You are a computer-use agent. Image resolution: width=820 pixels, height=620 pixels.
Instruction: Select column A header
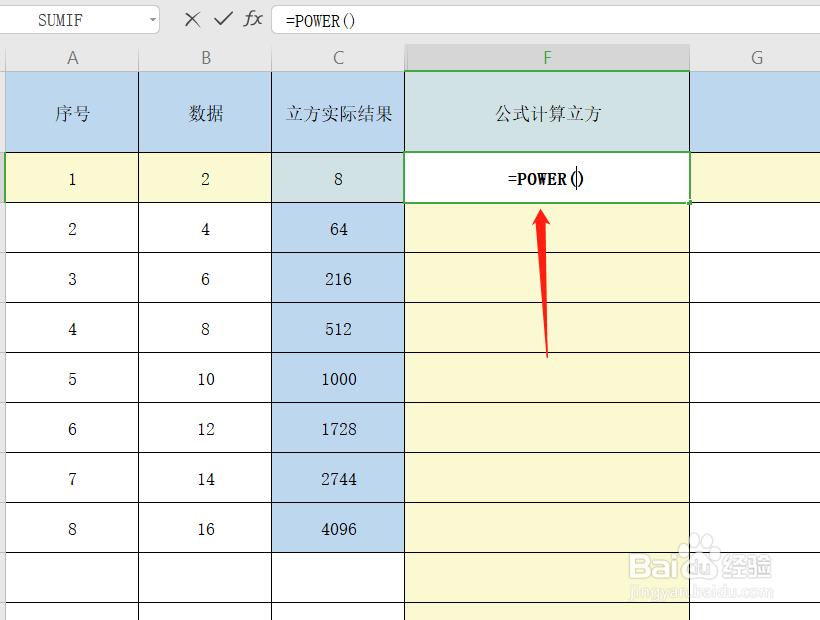(72, 58)
